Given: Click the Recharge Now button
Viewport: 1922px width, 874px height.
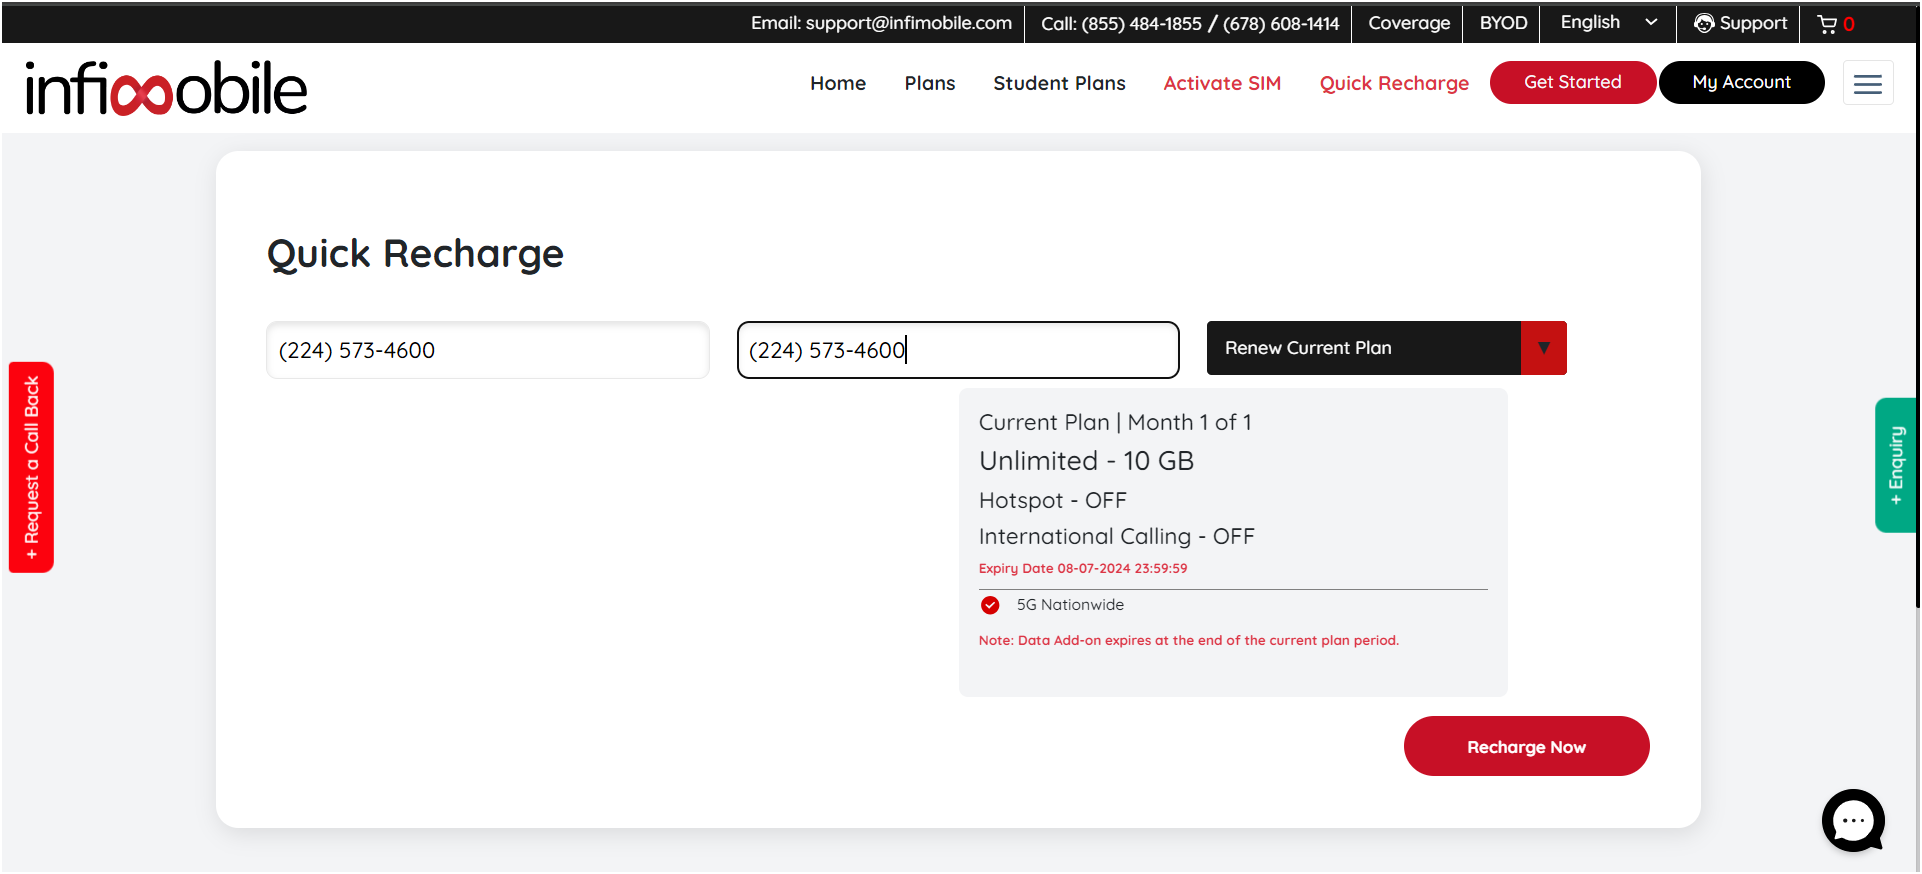Looking at the screenshot, I should [1526, 746].
